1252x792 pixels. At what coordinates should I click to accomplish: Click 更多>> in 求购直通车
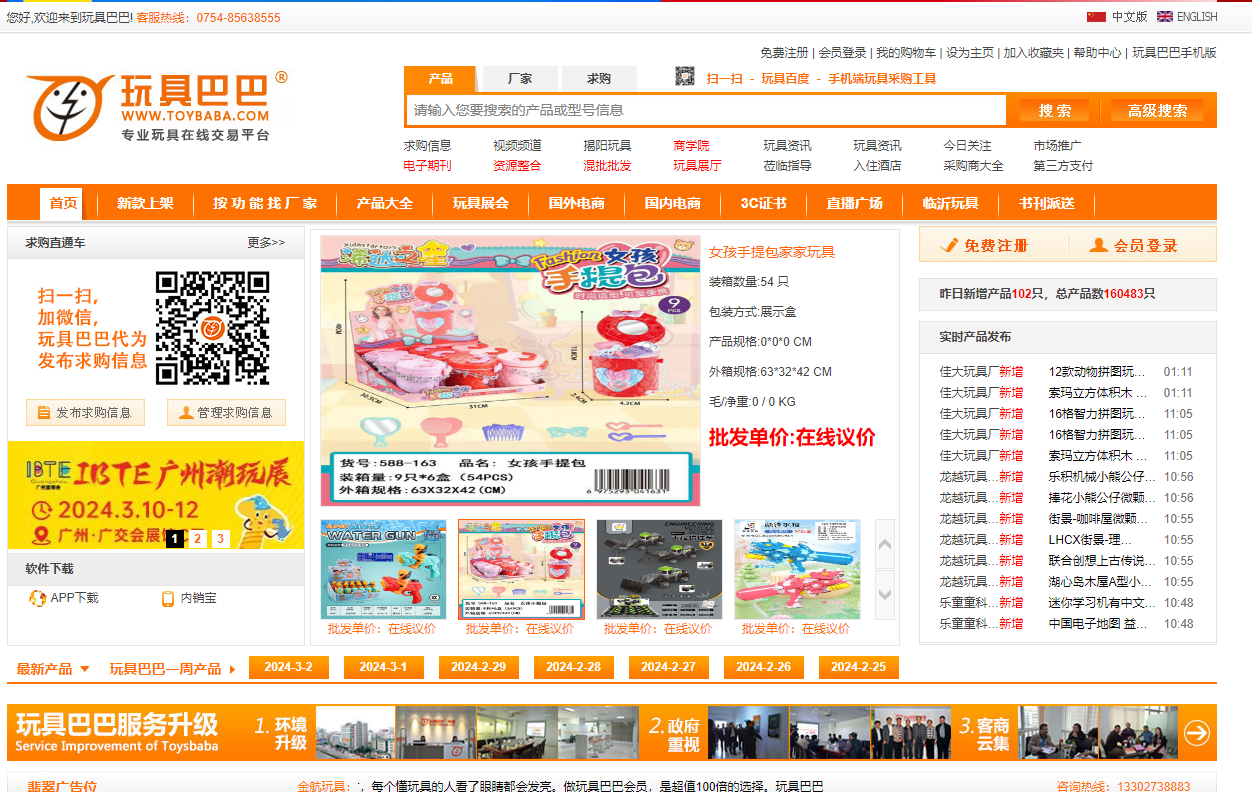[266, 242]
